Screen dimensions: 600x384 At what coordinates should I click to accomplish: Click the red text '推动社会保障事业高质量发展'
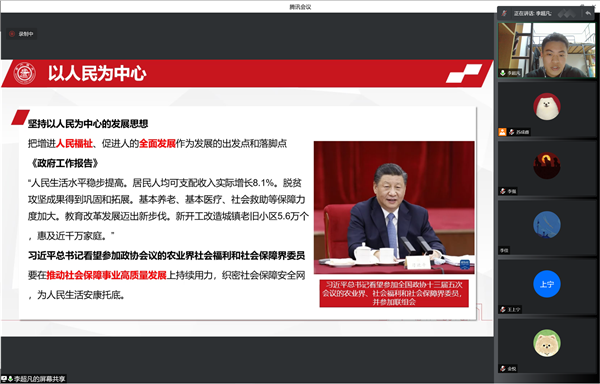click(x=106, y=275)
